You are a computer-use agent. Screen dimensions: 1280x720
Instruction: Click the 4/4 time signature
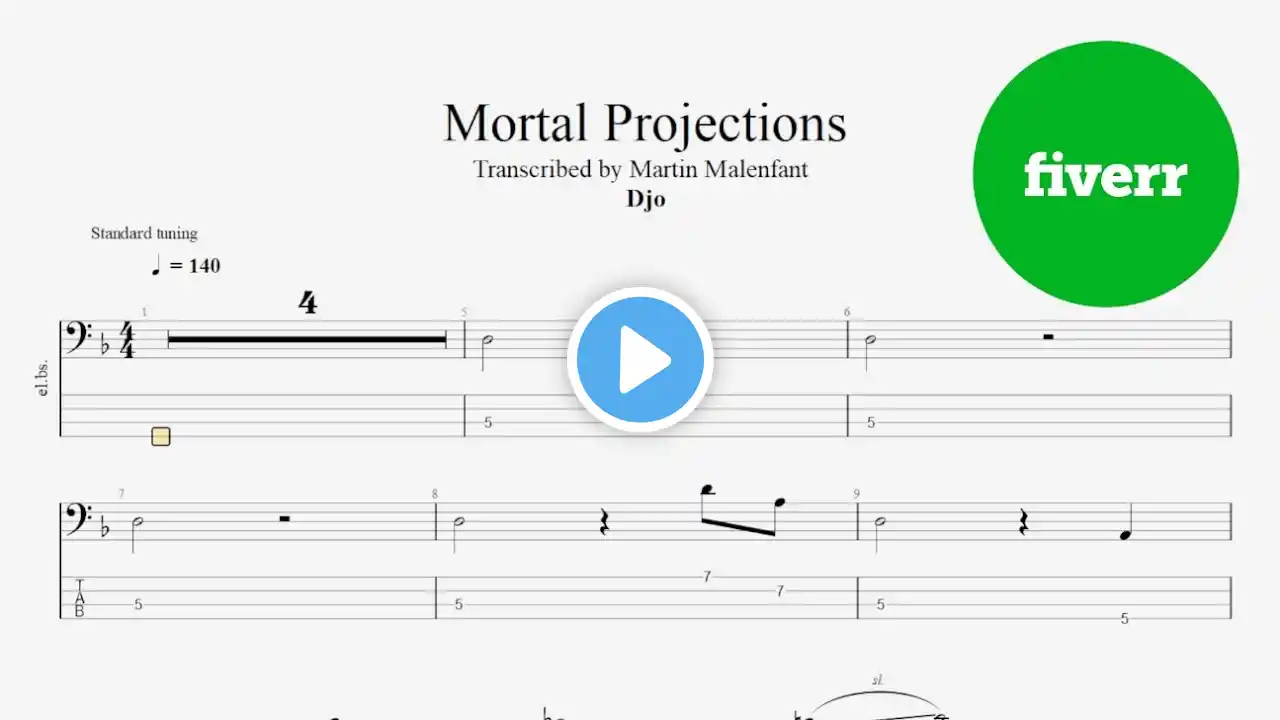click(127, 340)
